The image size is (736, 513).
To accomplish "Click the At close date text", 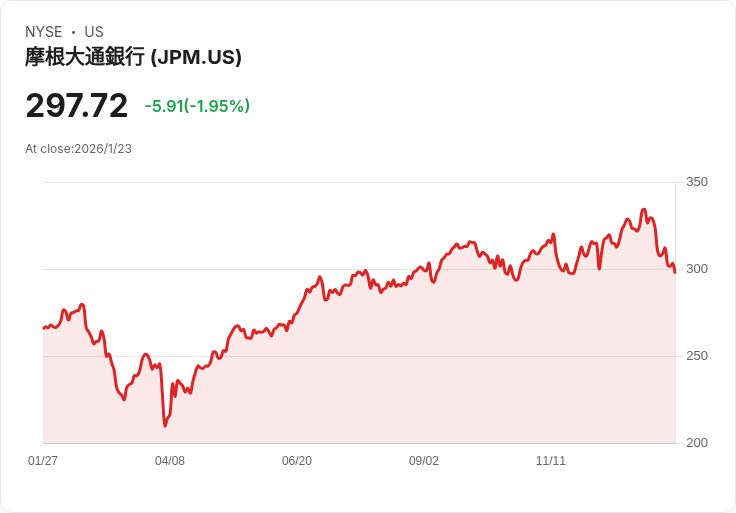I will click(78, 149).
